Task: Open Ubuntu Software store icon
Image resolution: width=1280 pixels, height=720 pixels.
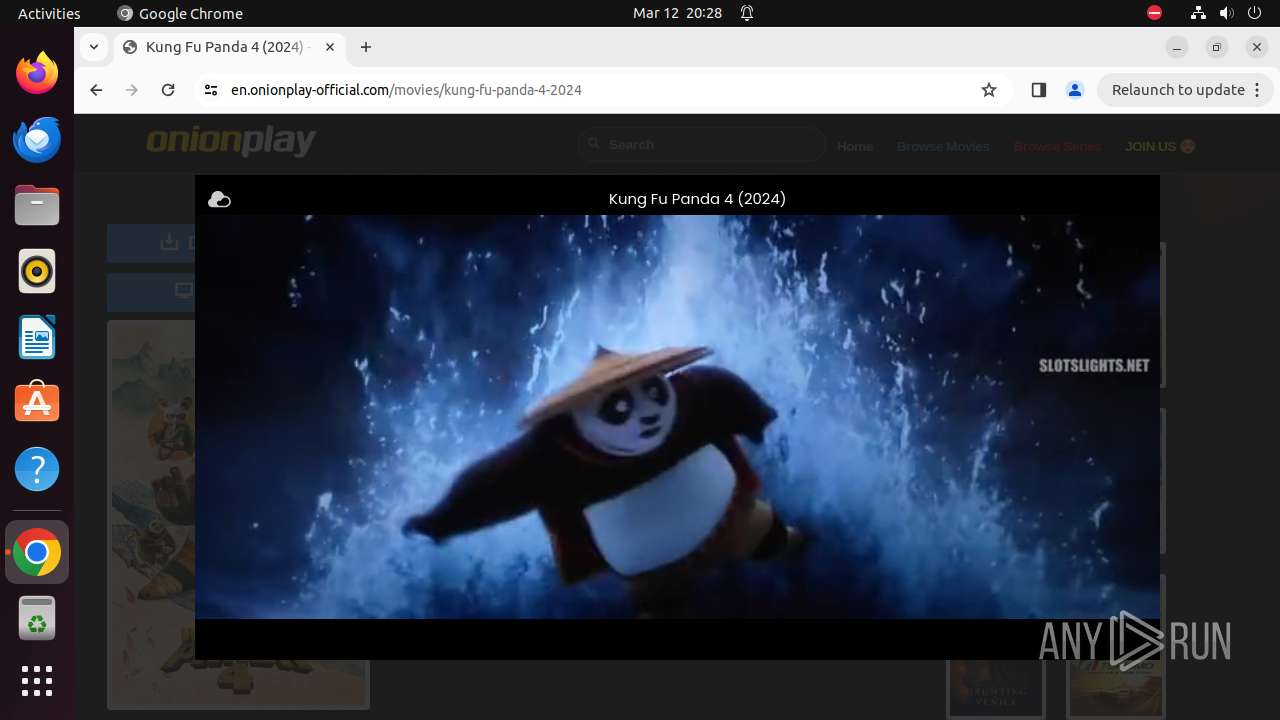Action: (37, 403)
